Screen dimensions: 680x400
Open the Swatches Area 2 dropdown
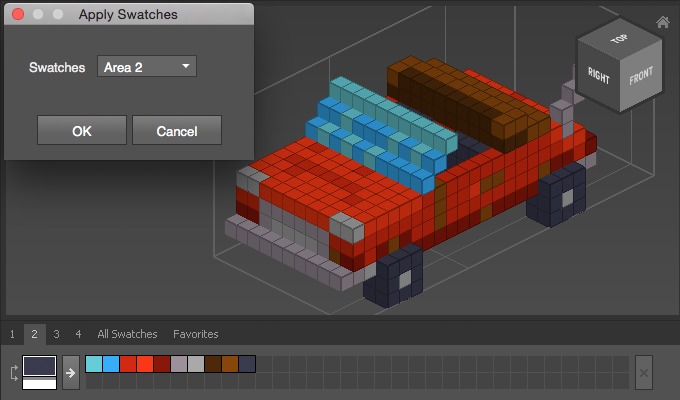(147, 67)
